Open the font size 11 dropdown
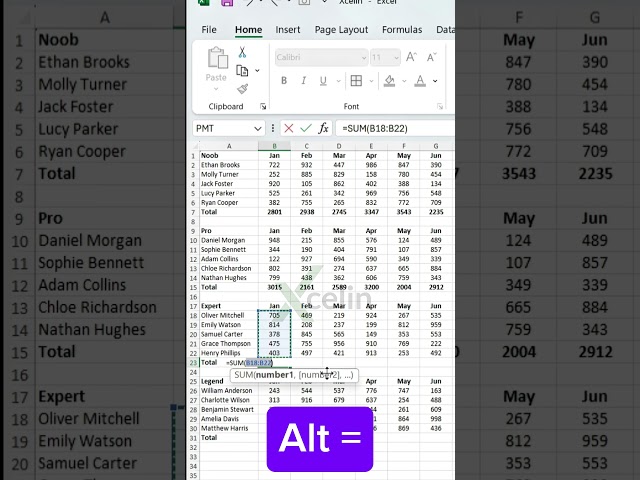Screen dimensions: 640x480 tap(396, 58)
